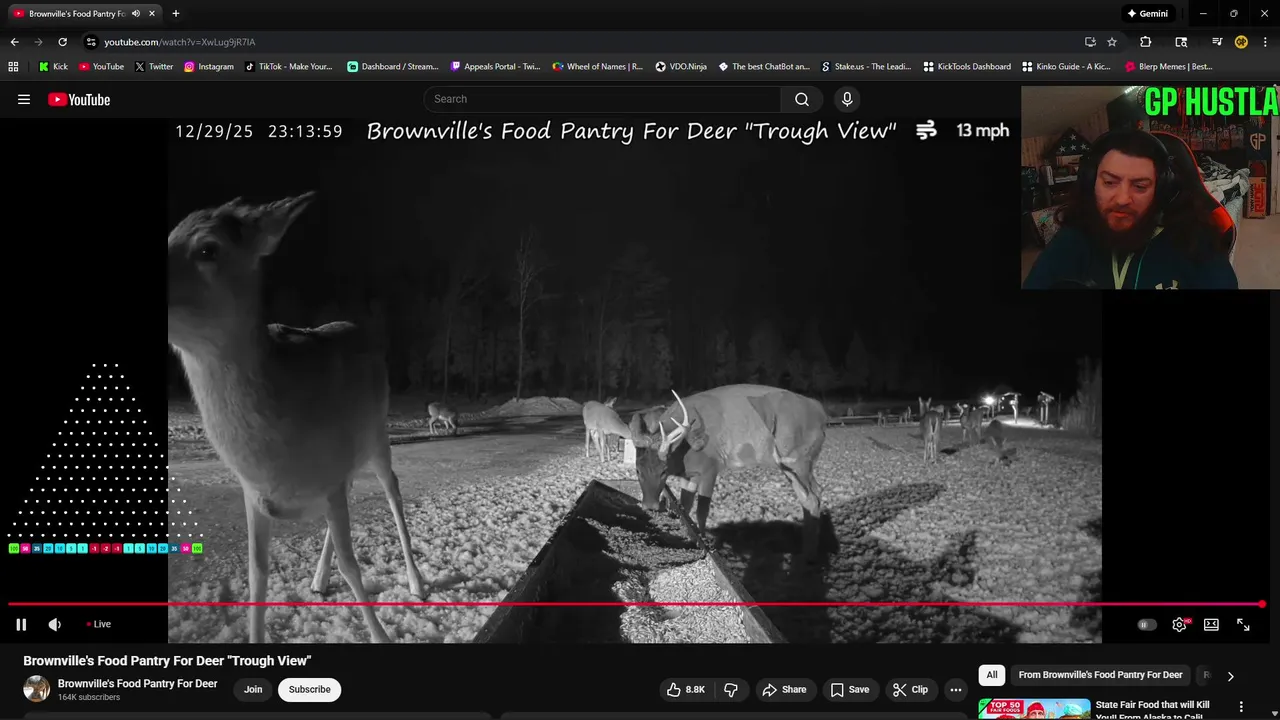Click the video title below the player

(167, 661)
